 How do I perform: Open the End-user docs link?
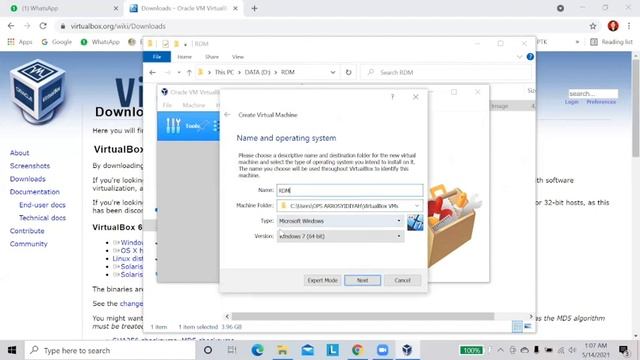[42, 205]
